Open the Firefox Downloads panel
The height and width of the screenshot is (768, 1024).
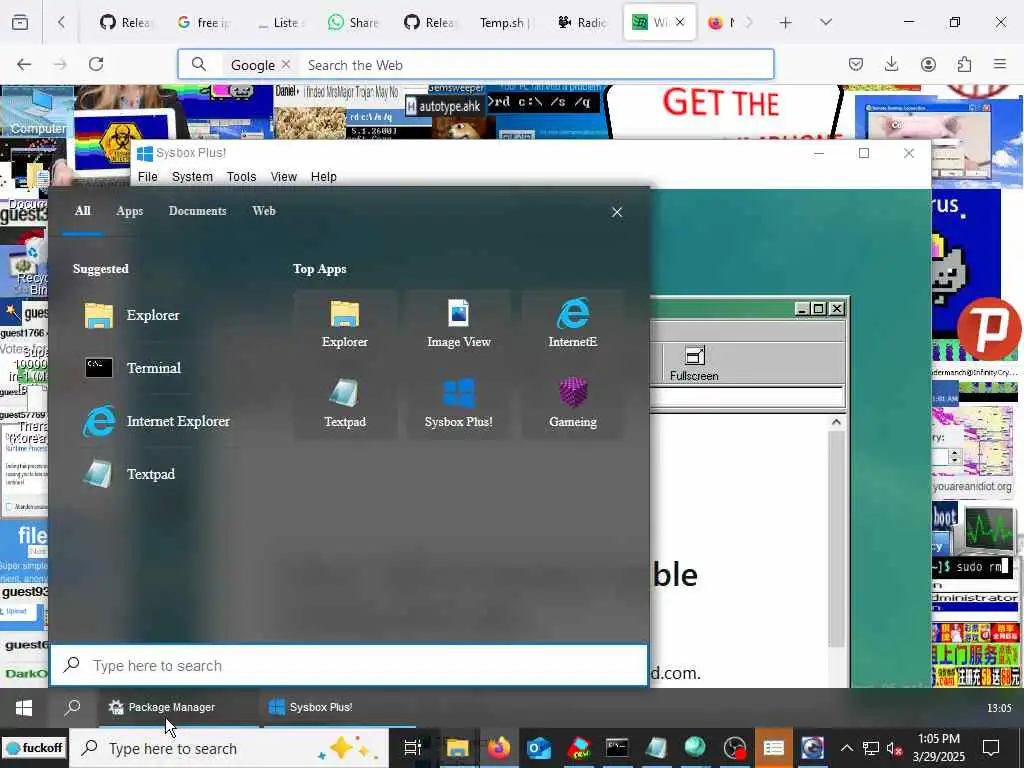point(891,64)
